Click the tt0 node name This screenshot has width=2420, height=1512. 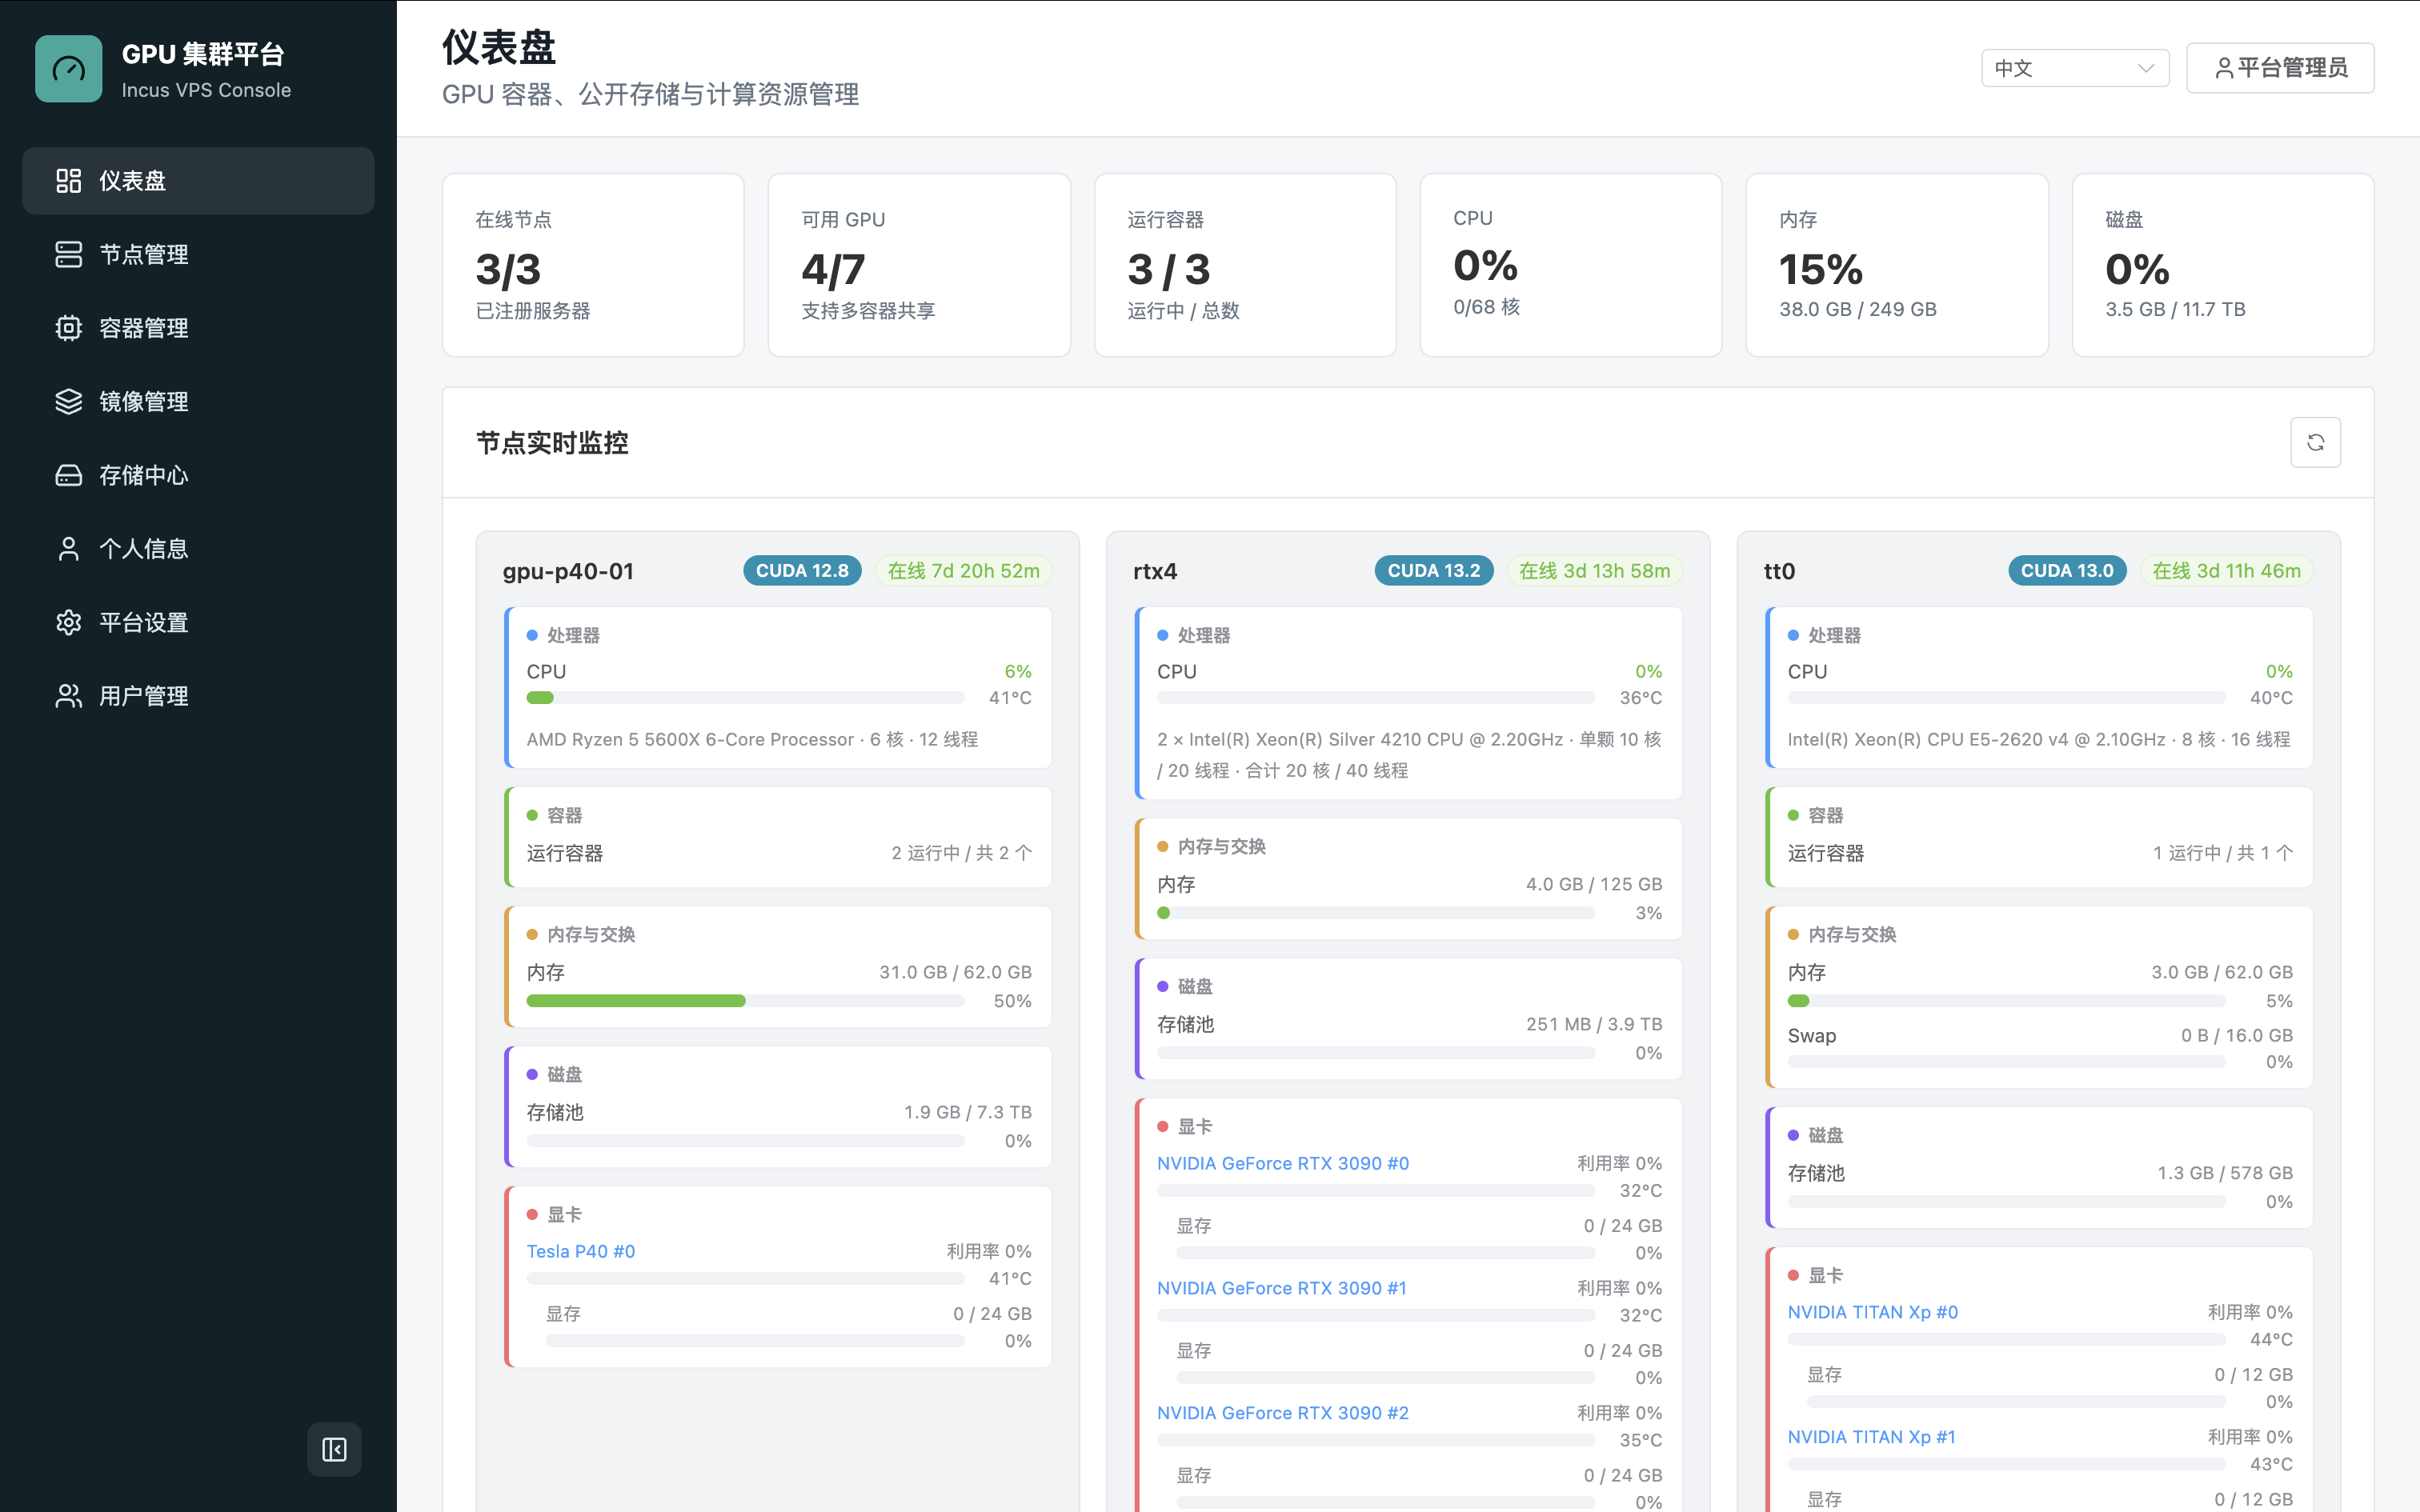pos(1779,571)
